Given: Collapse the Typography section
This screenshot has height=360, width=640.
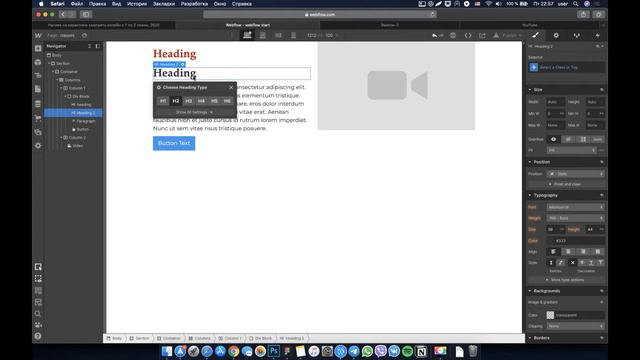Looking at the screenshot, I should [530, 196].
